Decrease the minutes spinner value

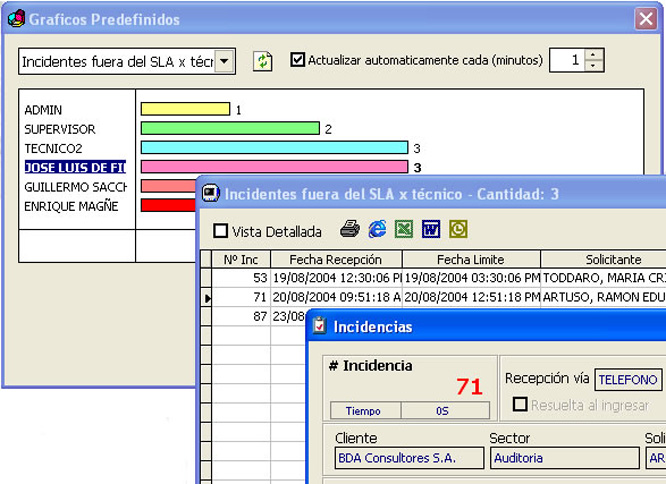(594, 67)
